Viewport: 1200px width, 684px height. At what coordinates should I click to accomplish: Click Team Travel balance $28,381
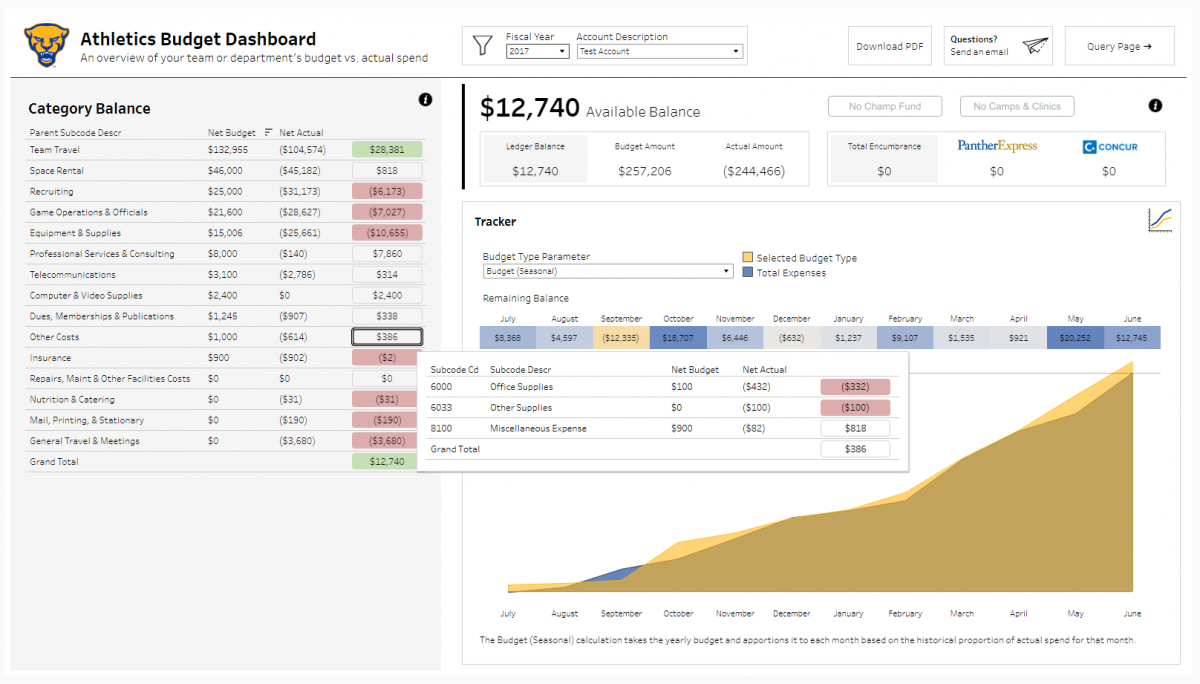tap(387, 149)
